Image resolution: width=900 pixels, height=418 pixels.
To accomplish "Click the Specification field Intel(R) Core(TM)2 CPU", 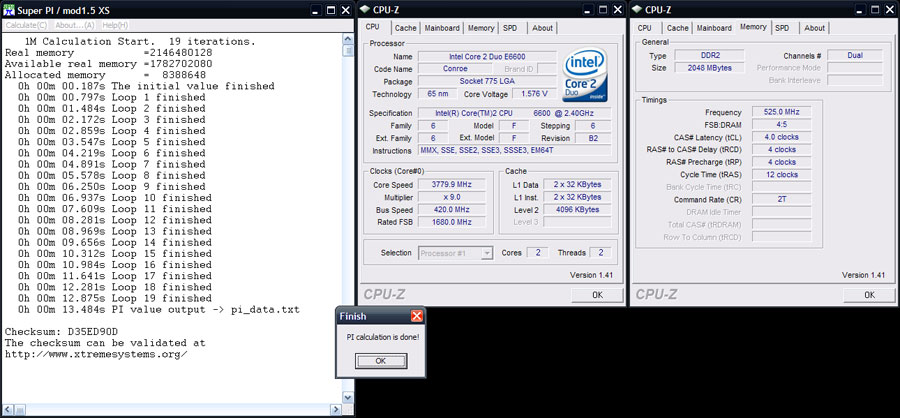I will 514,113.
